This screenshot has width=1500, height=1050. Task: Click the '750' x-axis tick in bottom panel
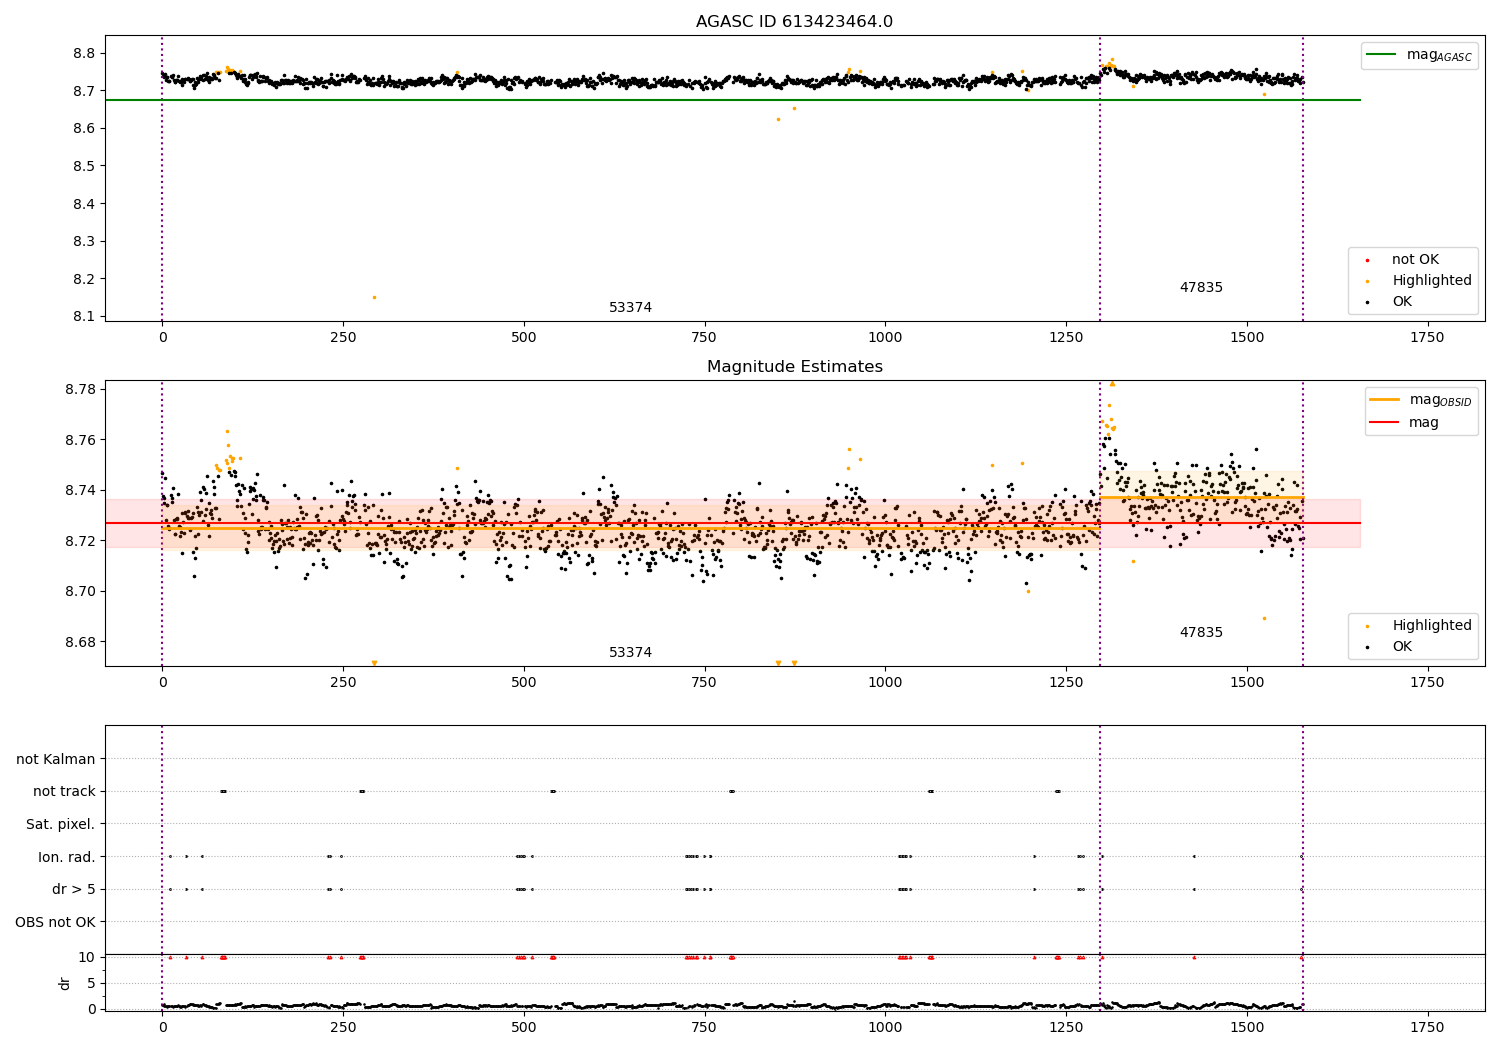tap(704, 1027)
